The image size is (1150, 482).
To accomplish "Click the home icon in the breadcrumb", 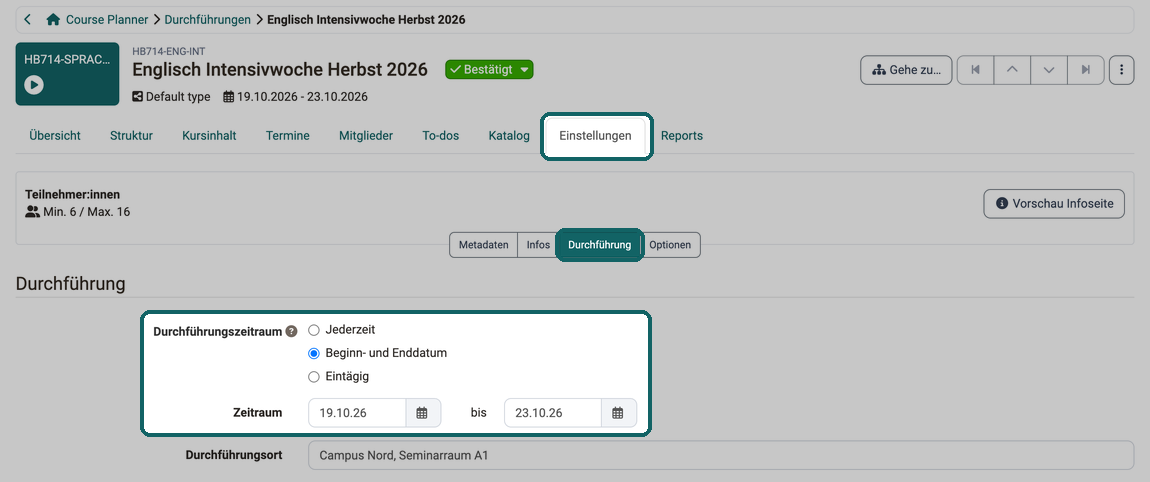I will (53, 20).
